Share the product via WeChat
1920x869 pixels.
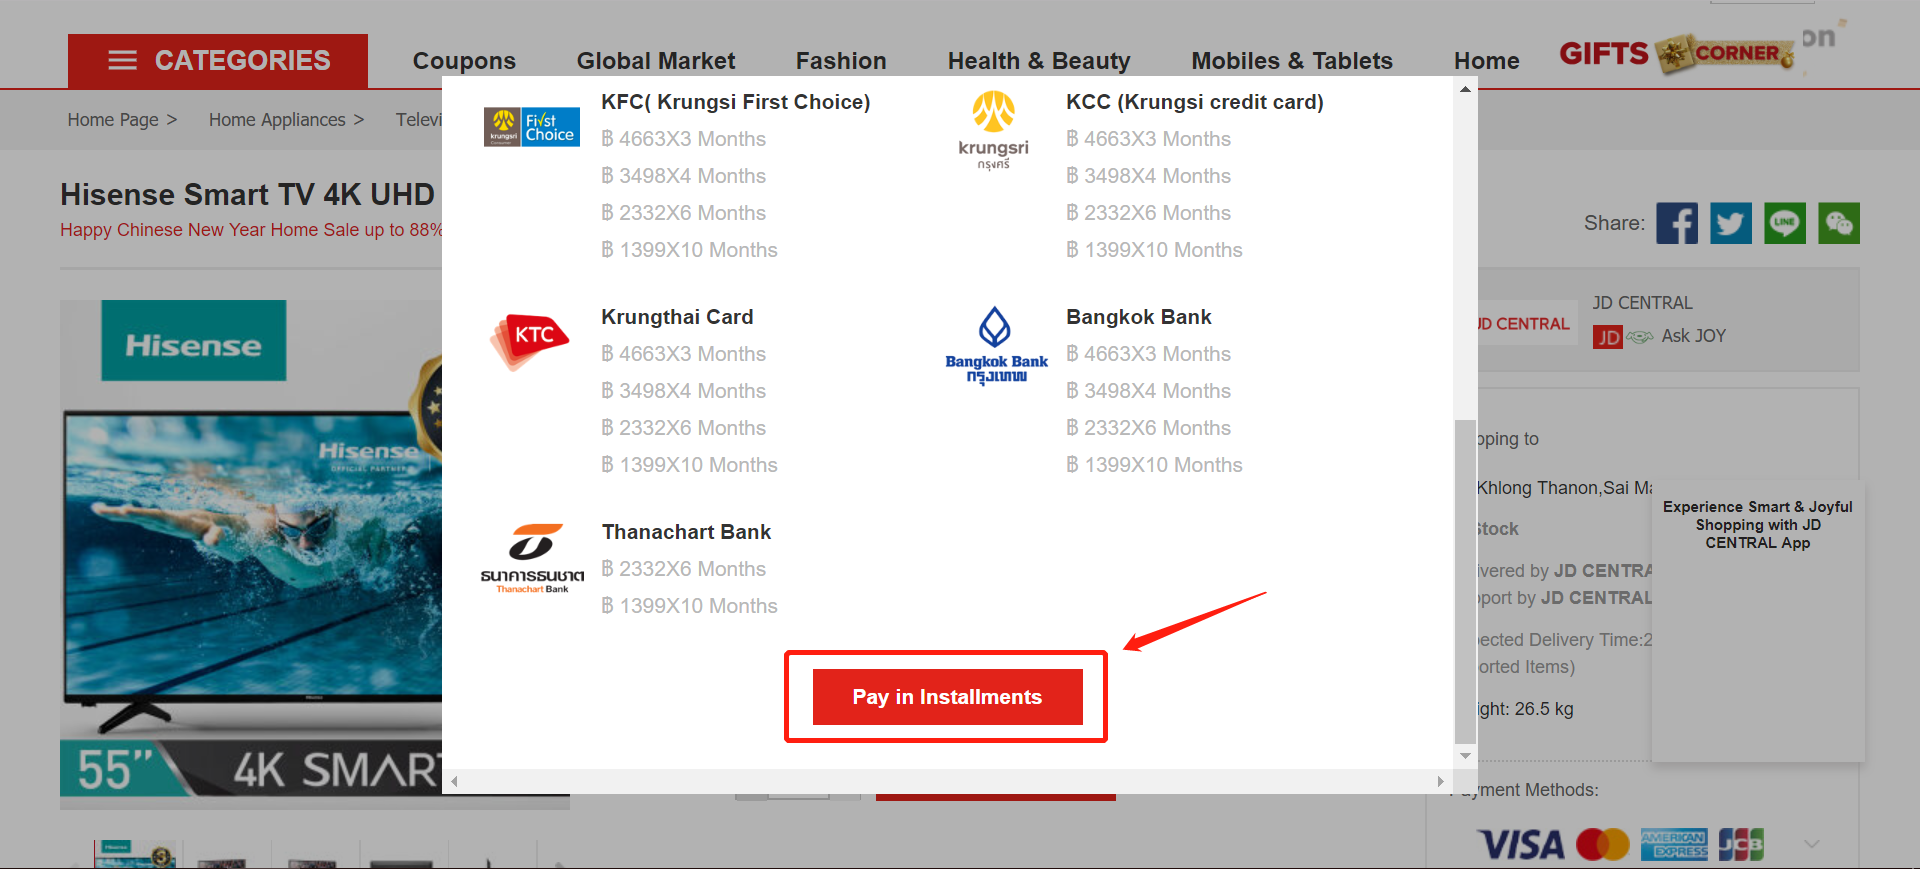click(x=1839, y=223)
